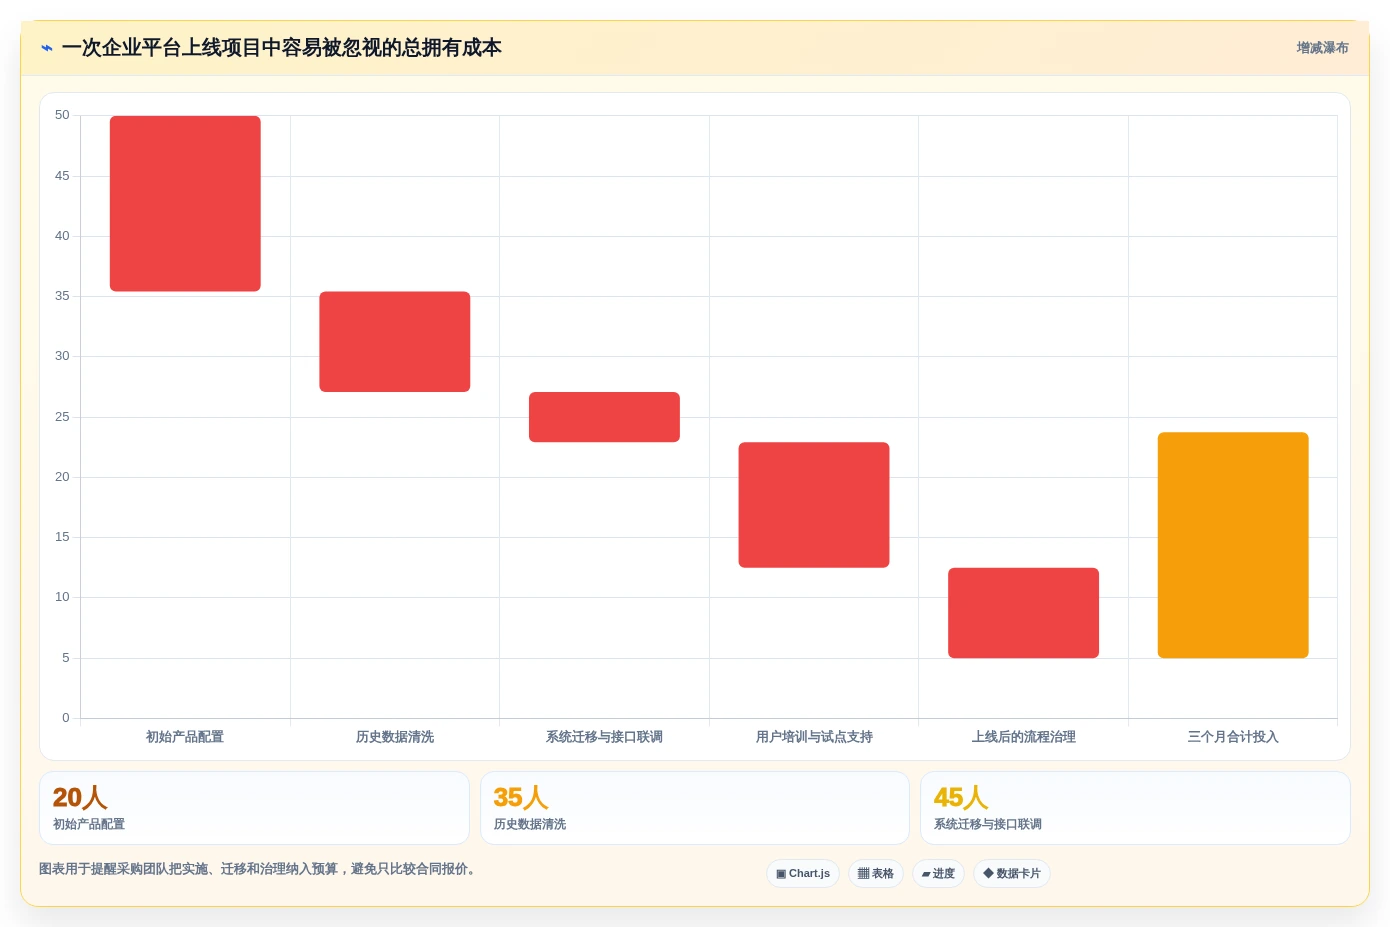
Task: Click the blue lightning icon beside the title
Action: coord(46,48)
